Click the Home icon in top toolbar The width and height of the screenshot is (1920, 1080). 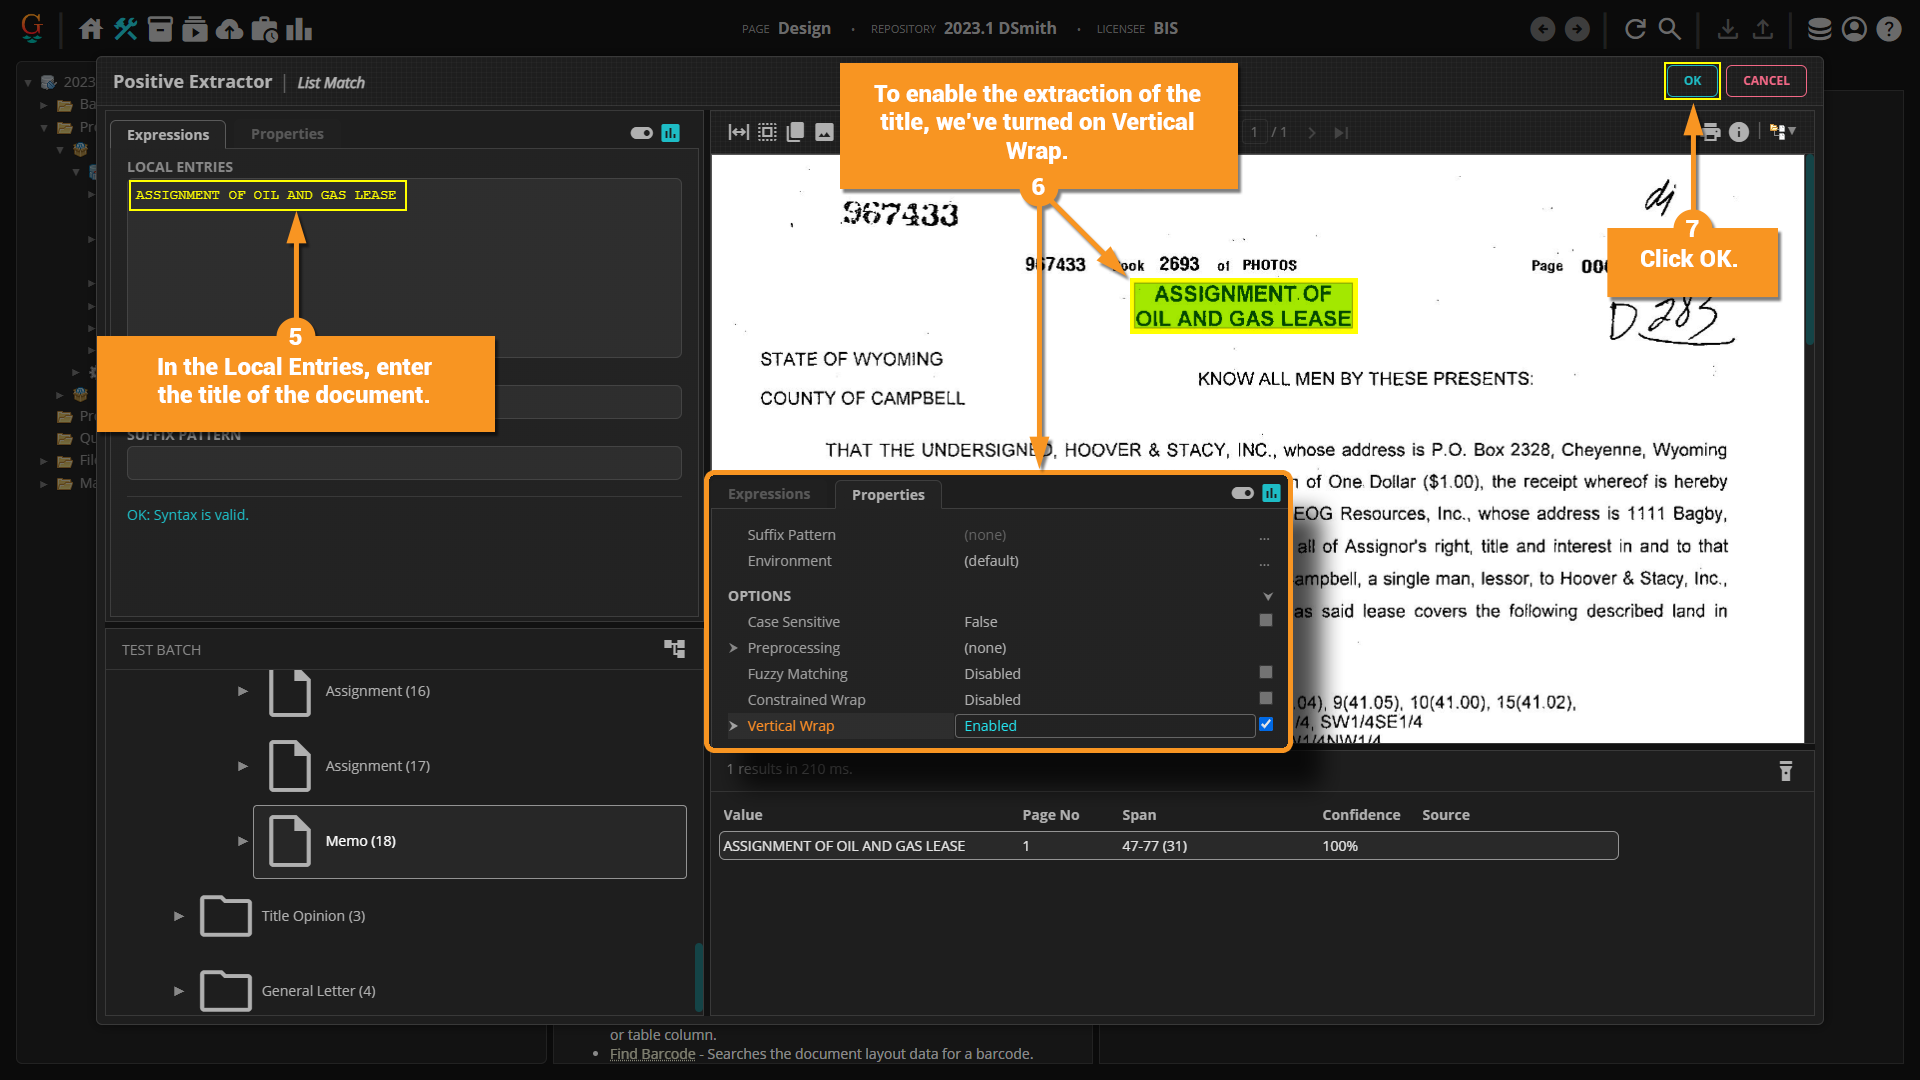pos(91,29)
